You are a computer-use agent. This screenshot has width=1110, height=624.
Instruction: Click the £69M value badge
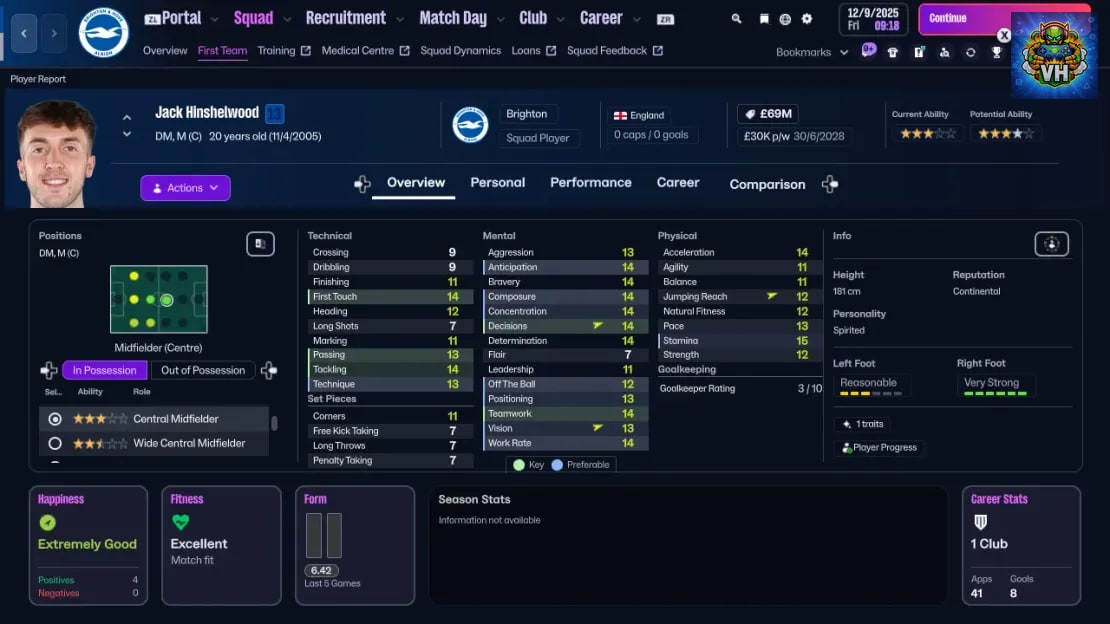[x=768, y=114]
